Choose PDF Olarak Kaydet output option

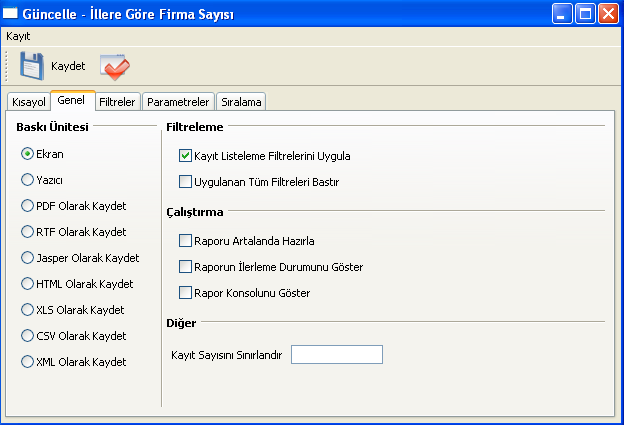pyautogui.click(x=27, y=206)
